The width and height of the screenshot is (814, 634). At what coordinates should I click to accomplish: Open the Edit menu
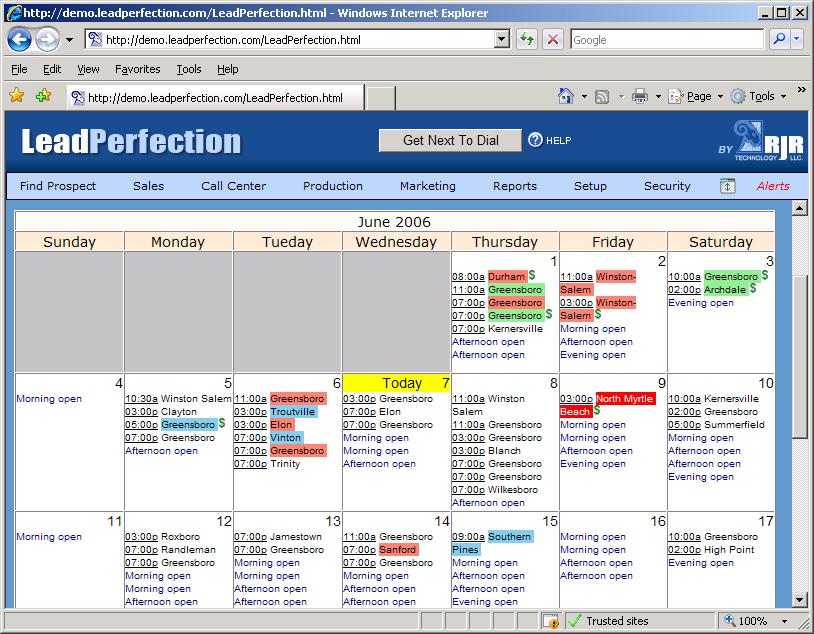[52, 69]
